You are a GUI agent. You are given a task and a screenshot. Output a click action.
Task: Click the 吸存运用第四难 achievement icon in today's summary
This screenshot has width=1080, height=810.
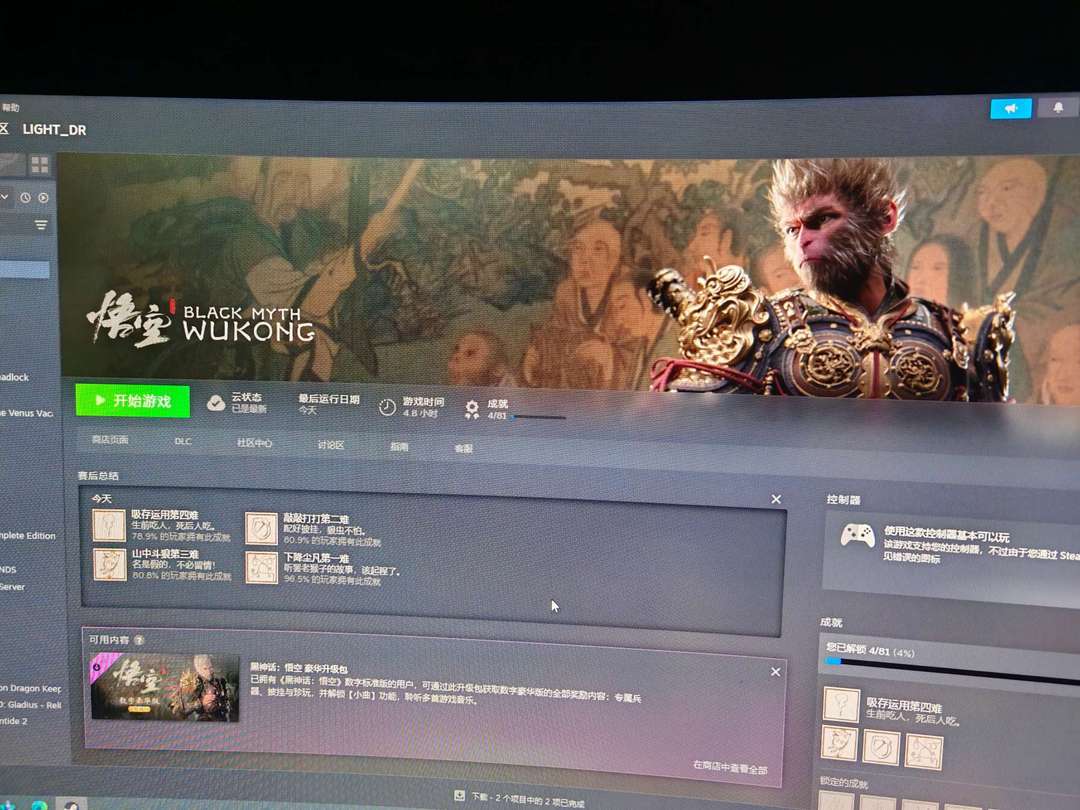point(109,525)
